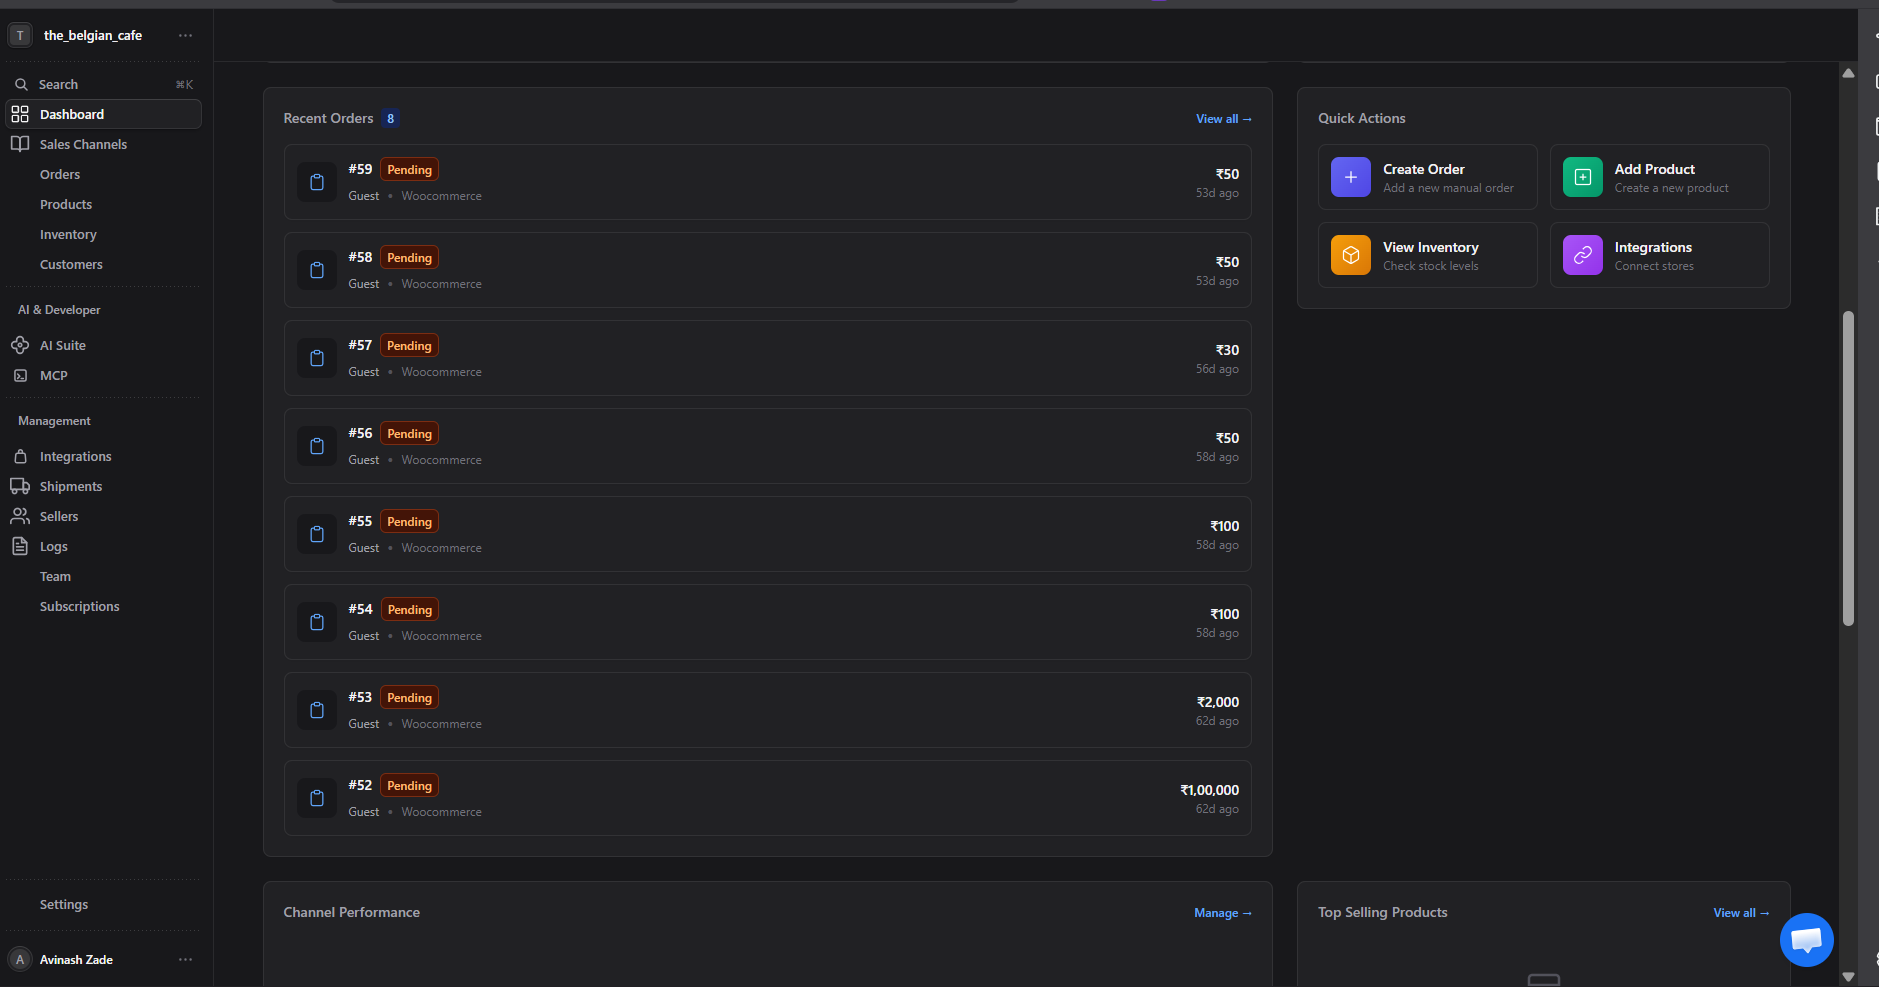1879x987 pixels.
Task: Click the Sellers people icon
Action: click(20, 516)
